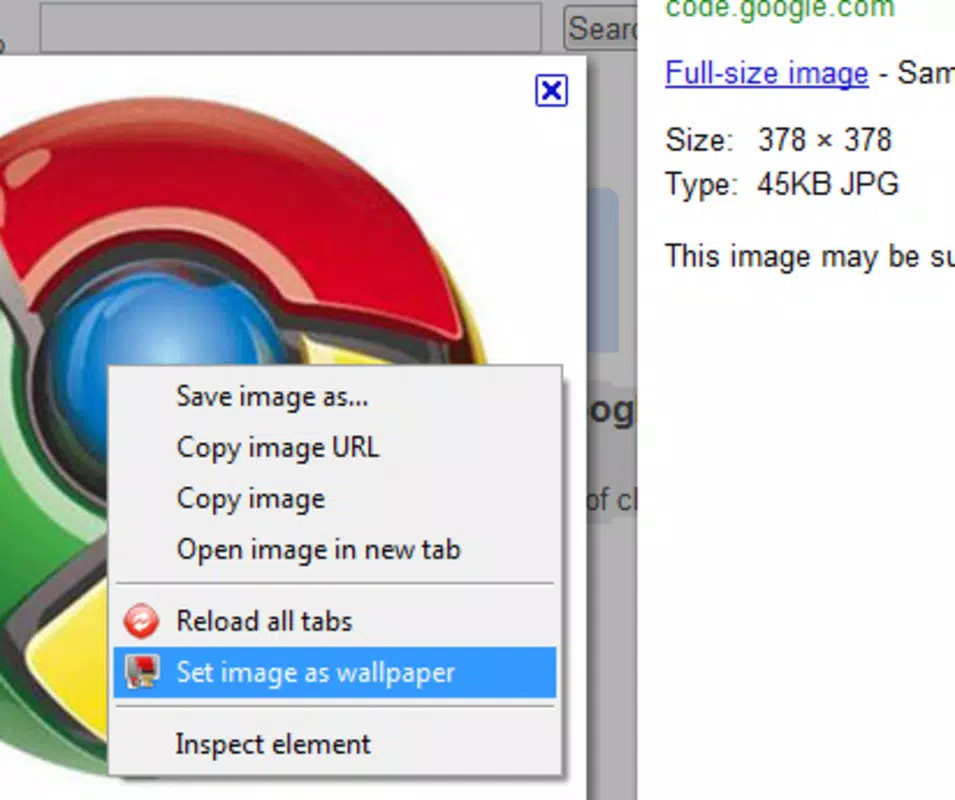Click the wallpaper icon beside Set image as wallpaper
Screen dimensions: 955x800
click(x=142, y=672)
